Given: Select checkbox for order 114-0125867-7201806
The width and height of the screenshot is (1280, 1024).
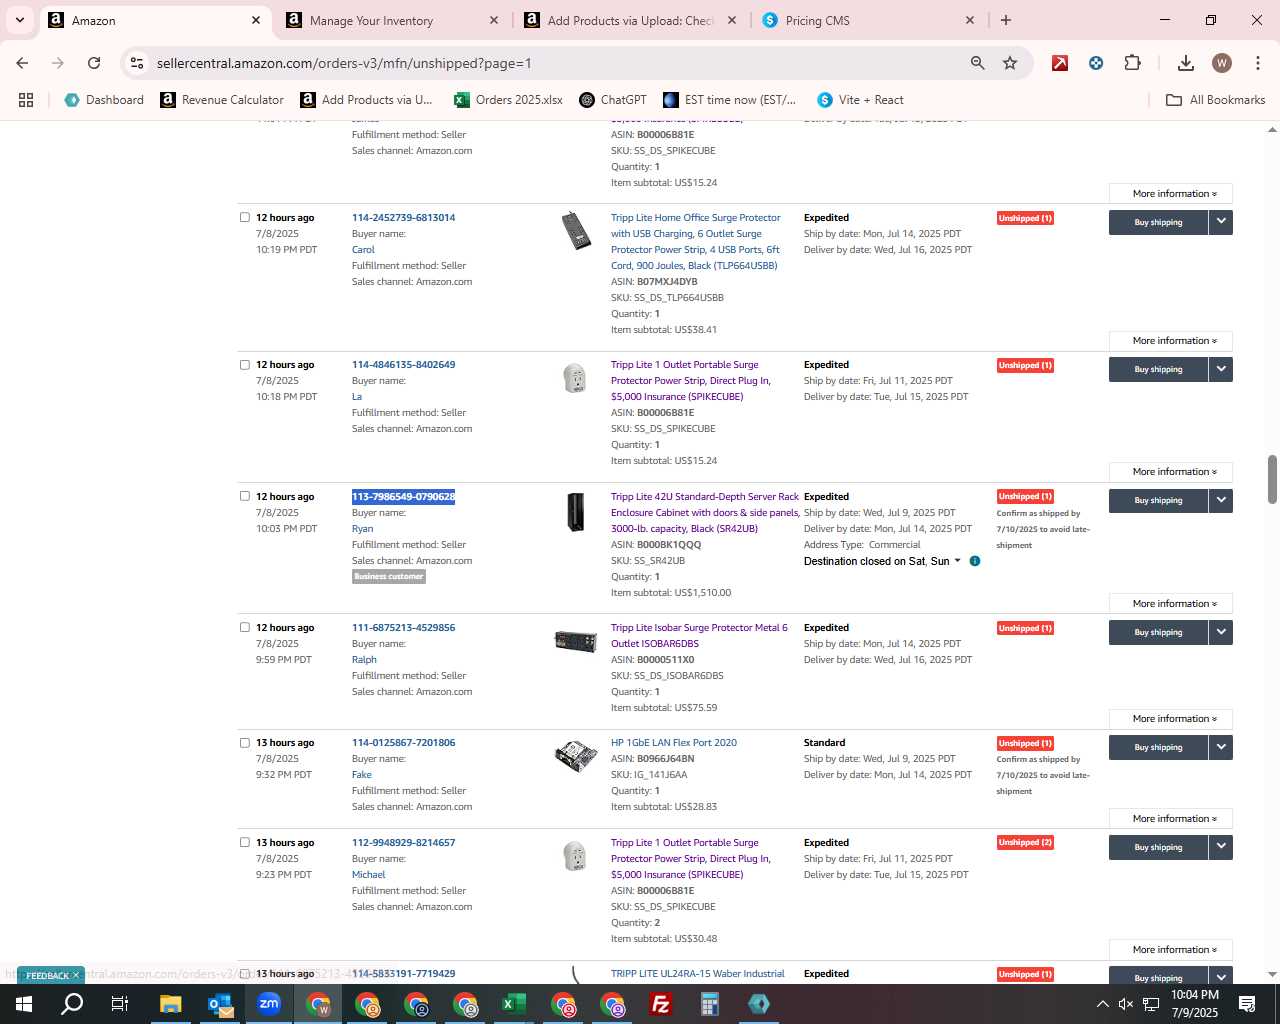Looking at the screenshot, I should coord(245,742).
